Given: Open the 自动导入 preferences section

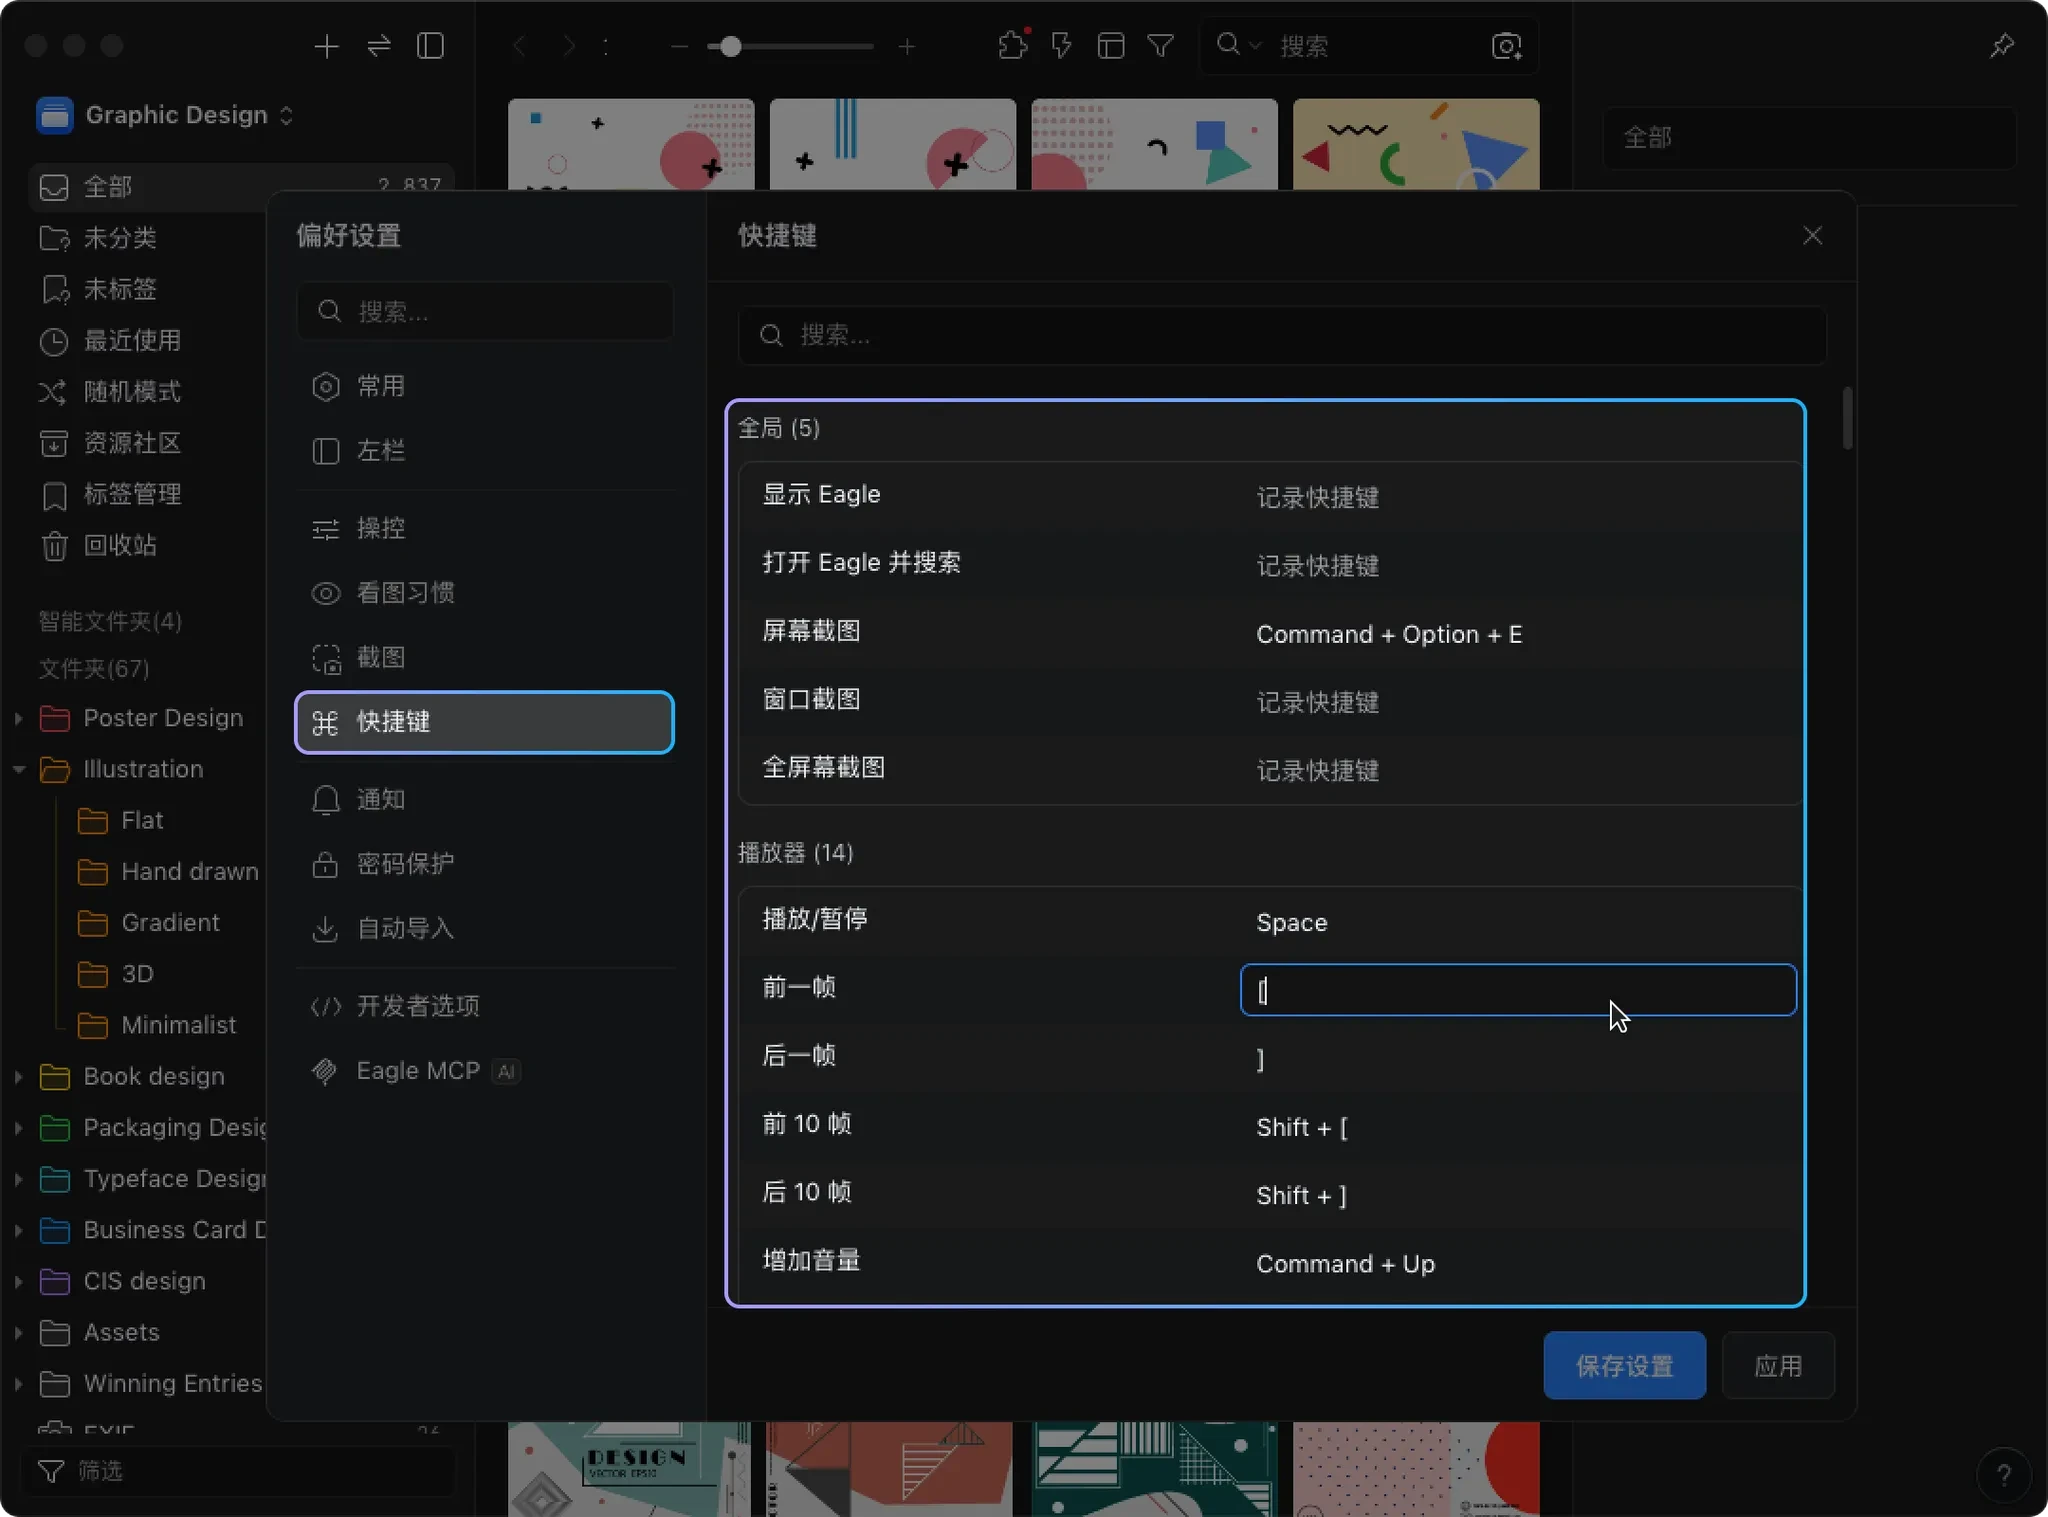Looking at the screenshot, I should coord(485,929).
